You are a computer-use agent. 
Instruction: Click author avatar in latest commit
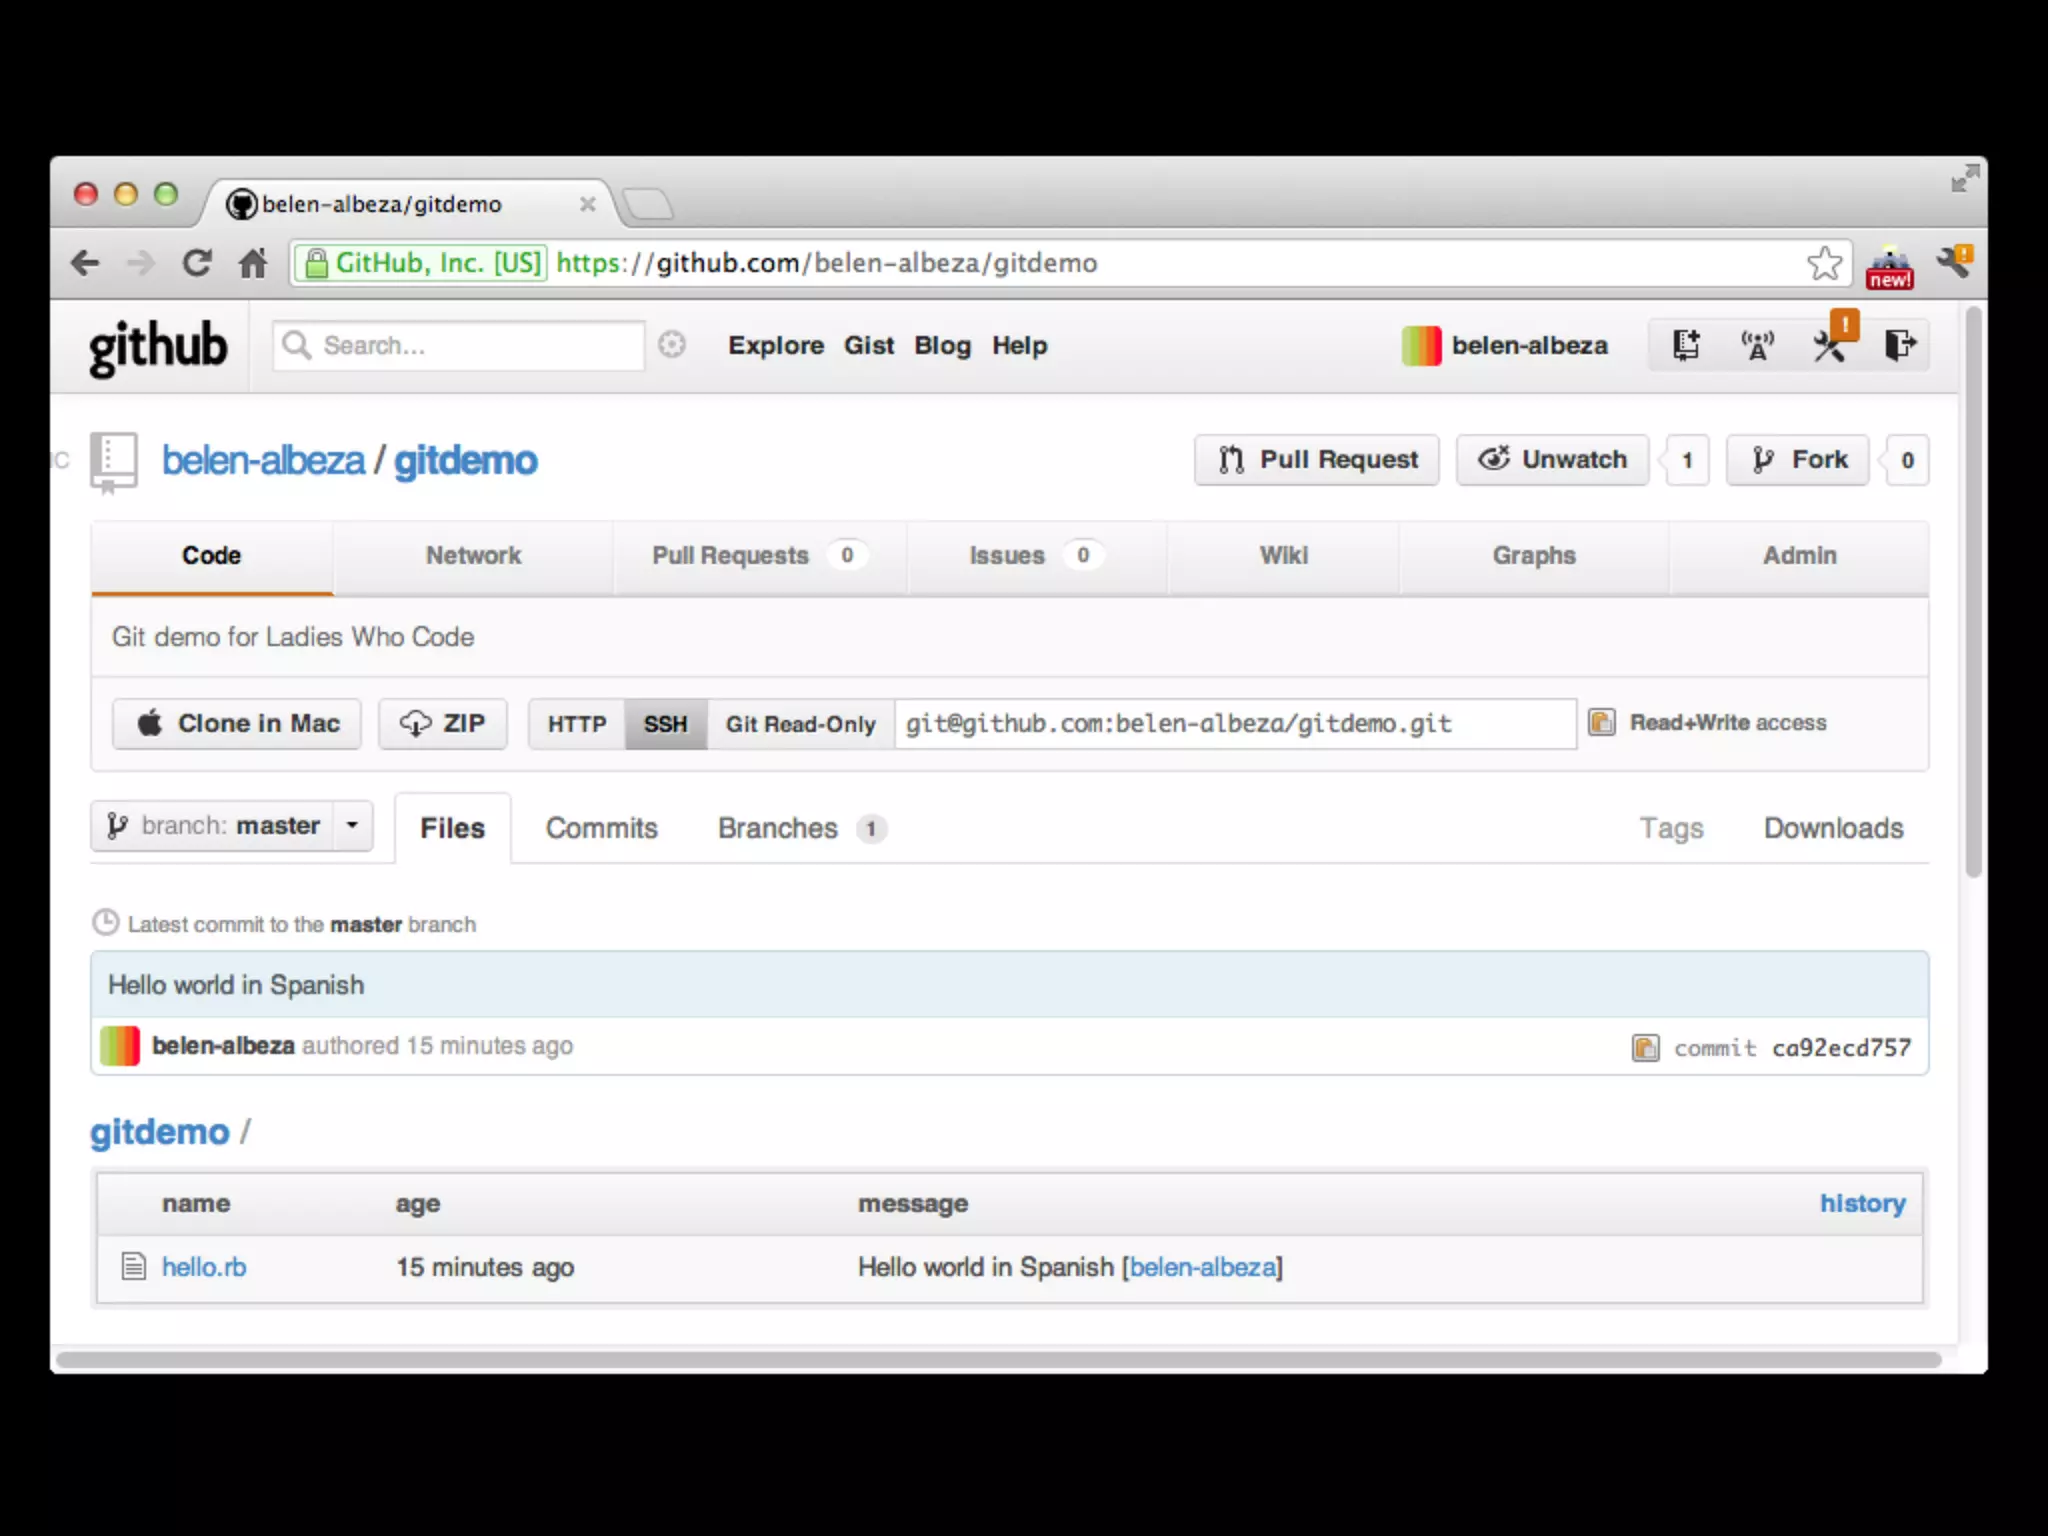click(120, 1045)
